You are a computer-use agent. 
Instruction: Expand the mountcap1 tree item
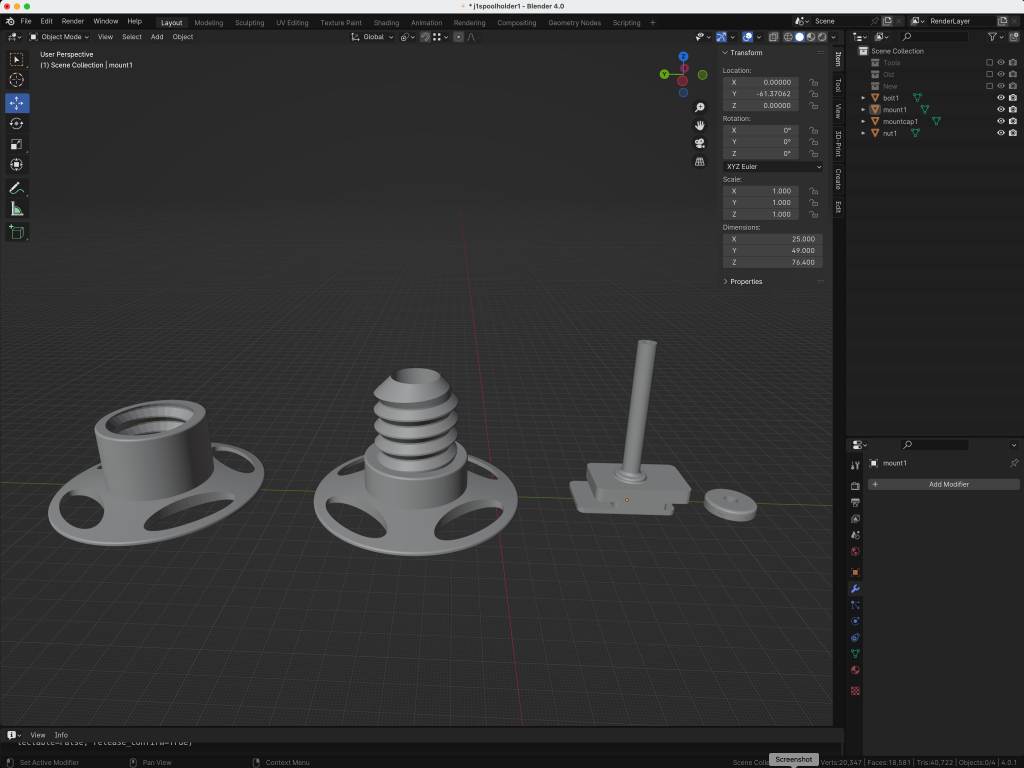(863, 121)
